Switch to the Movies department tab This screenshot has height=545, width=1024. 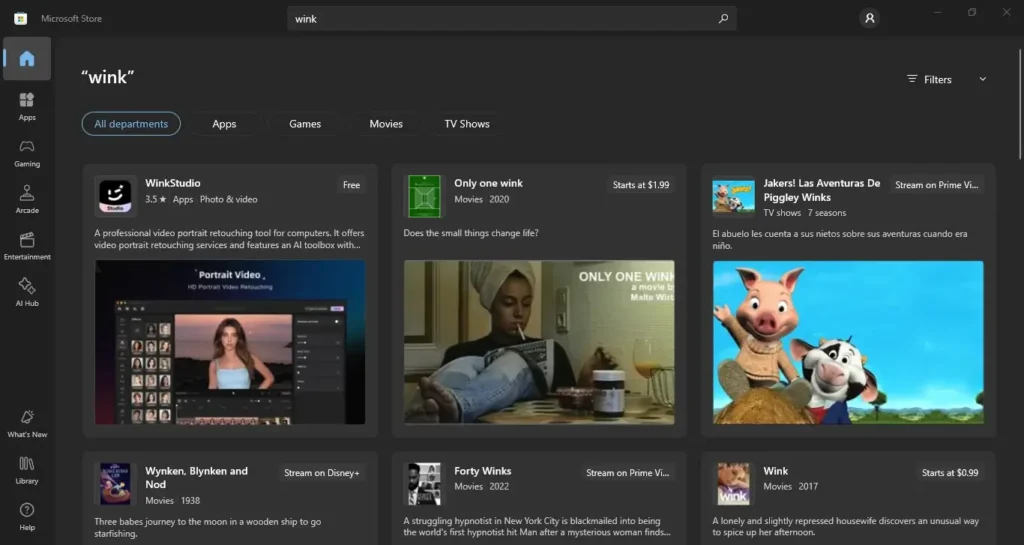coord(386,123)
